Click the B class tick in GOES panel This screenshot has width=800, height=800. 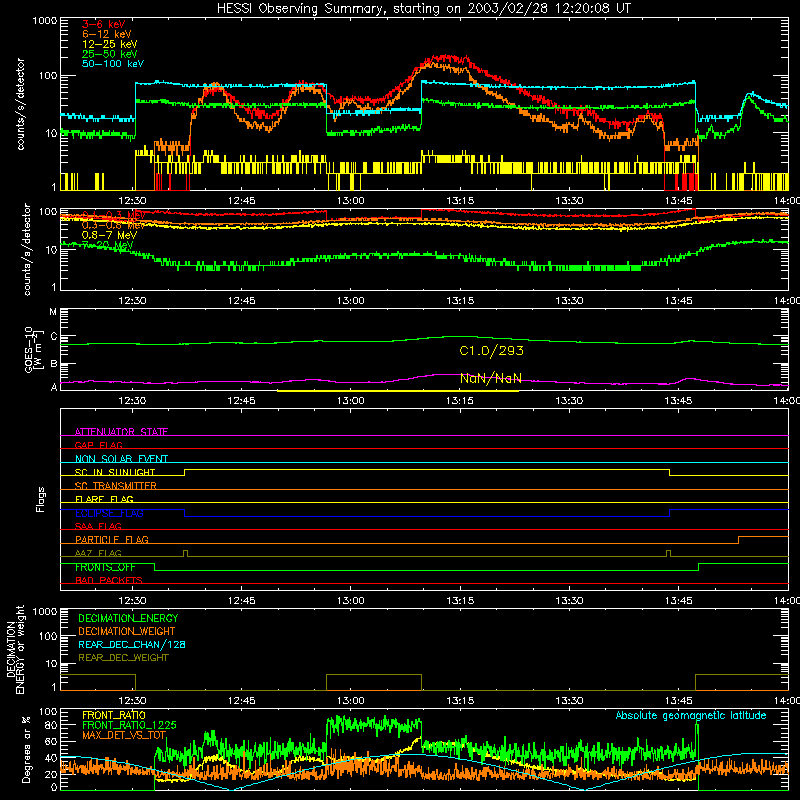[54, 364]
